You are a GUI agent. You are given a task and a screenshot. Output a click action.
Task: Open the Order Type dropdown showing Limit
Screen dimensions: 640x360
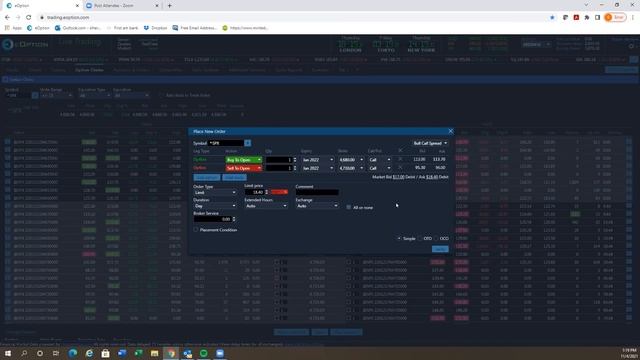(215, 192)
